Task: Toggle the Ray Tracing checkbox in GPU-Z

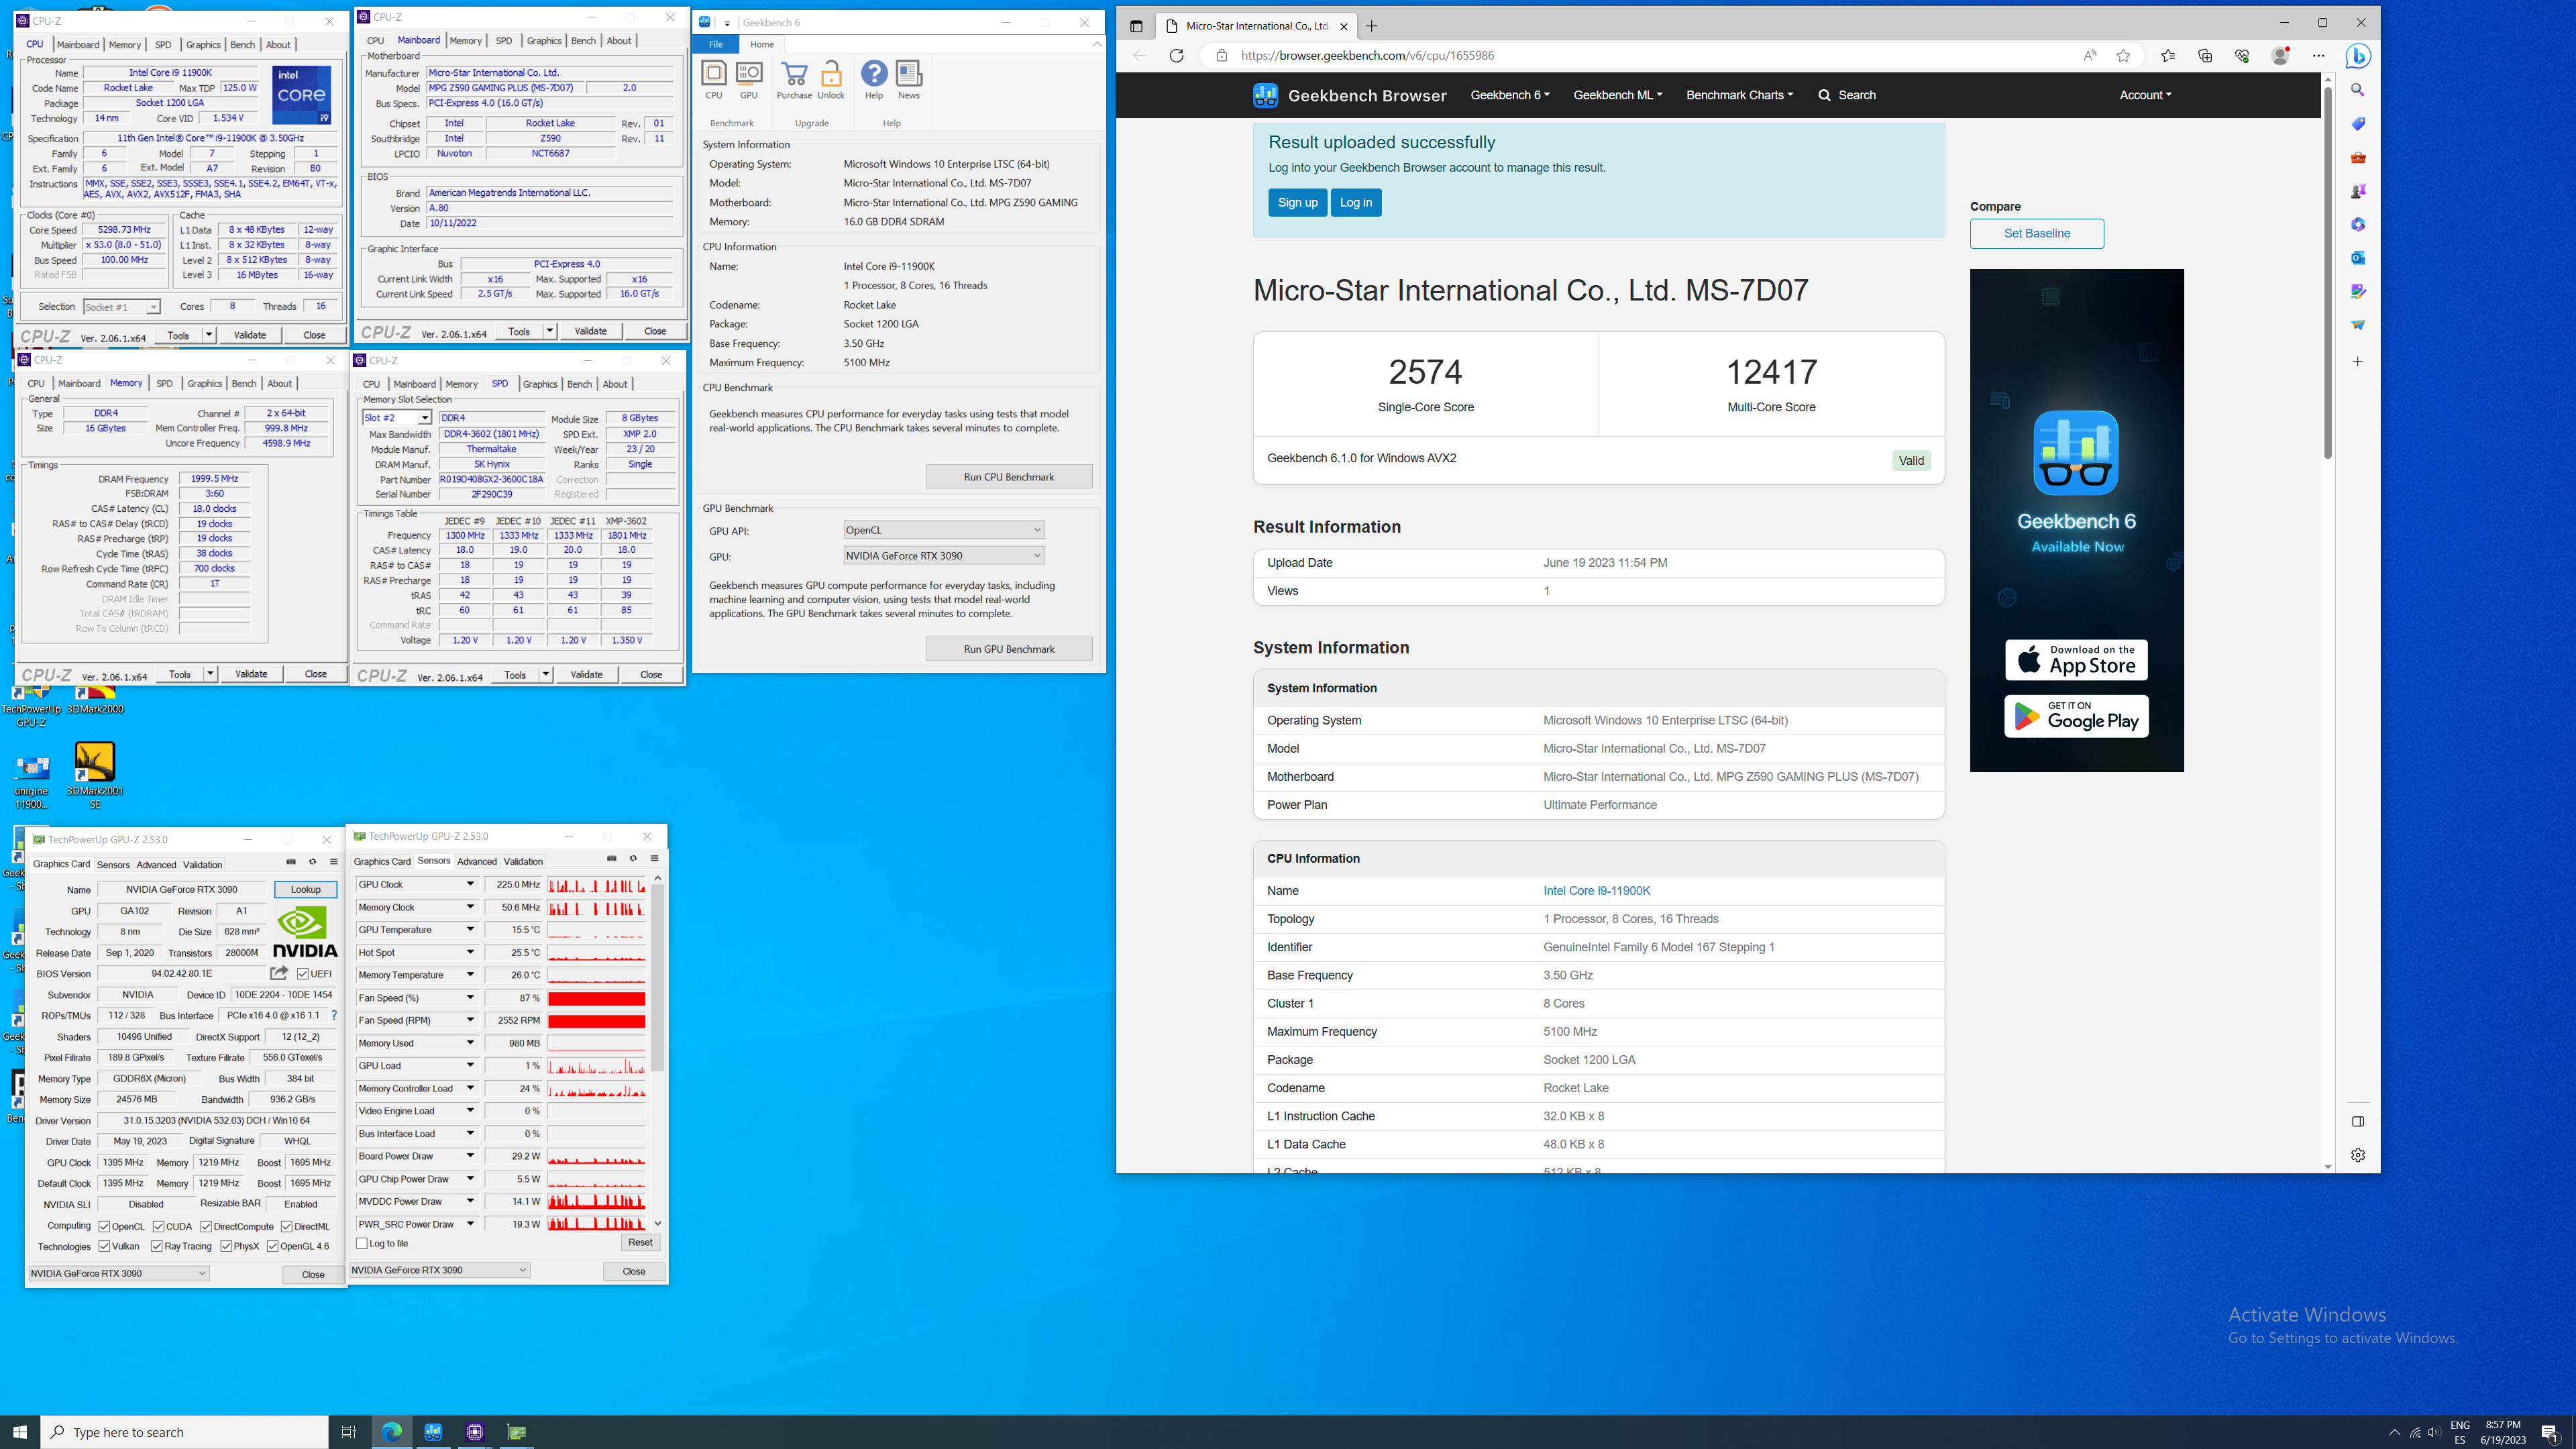Action: click(157, 1246)
